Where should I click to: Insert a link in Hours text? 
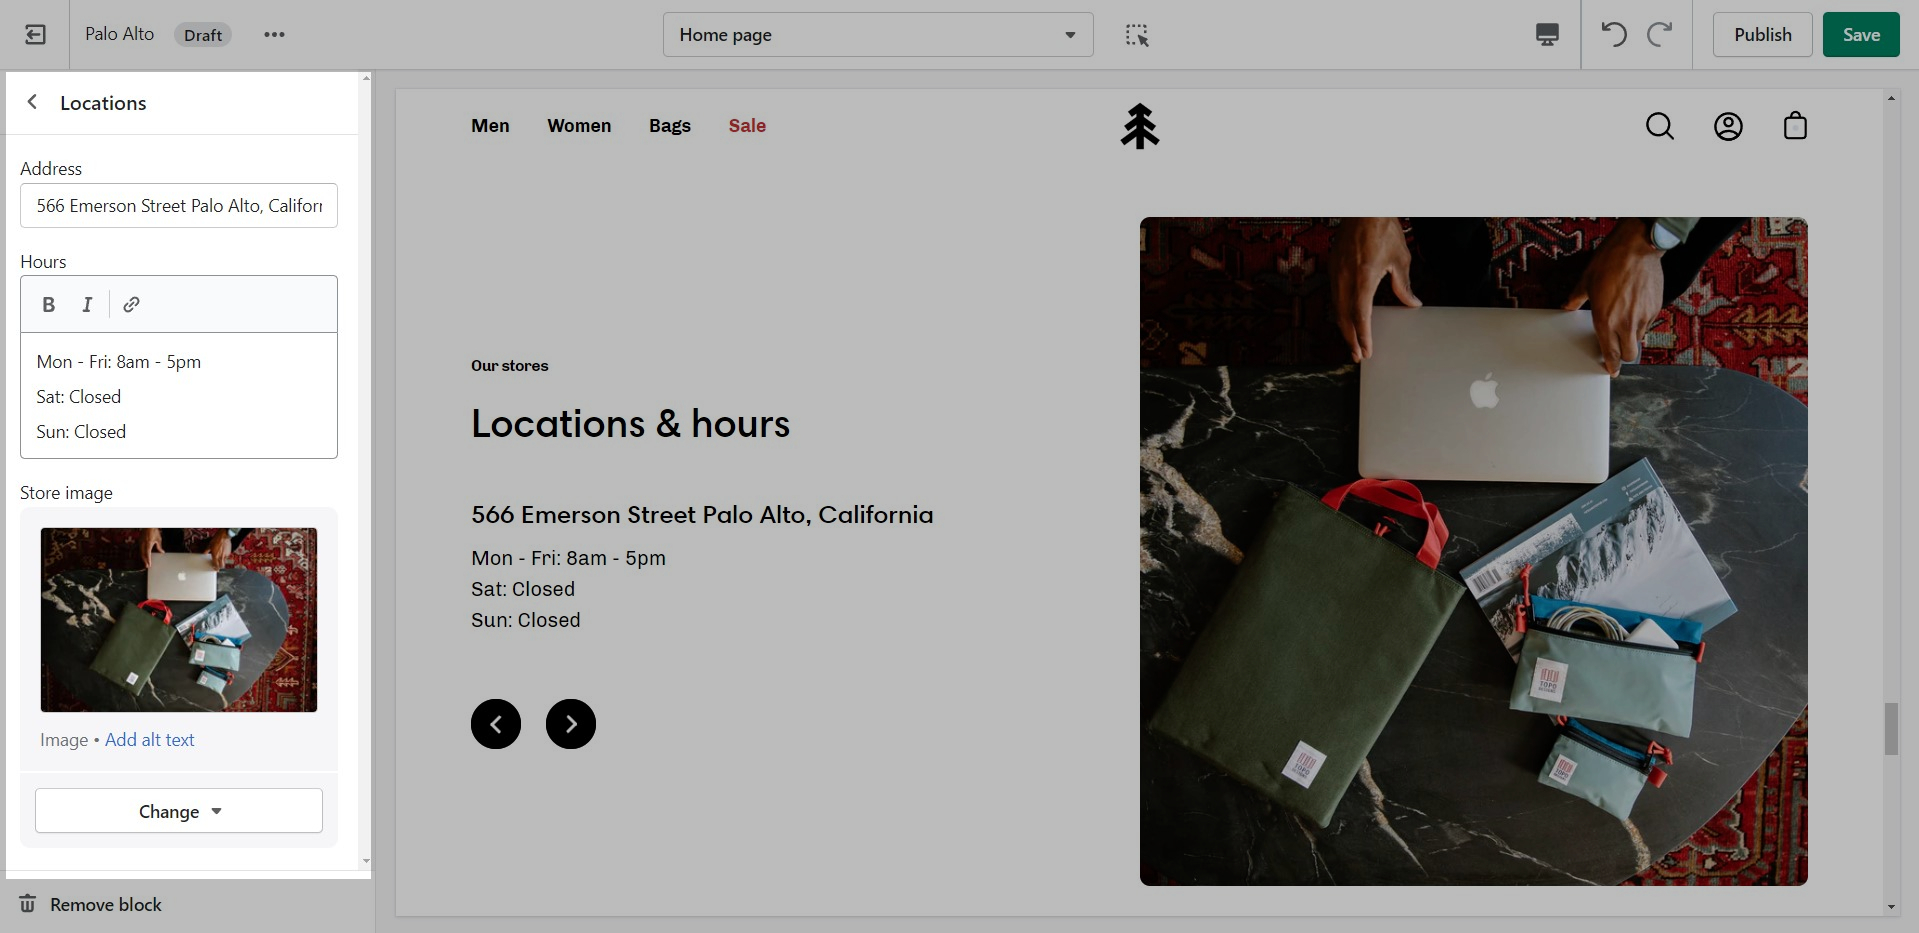click(131, 305)
